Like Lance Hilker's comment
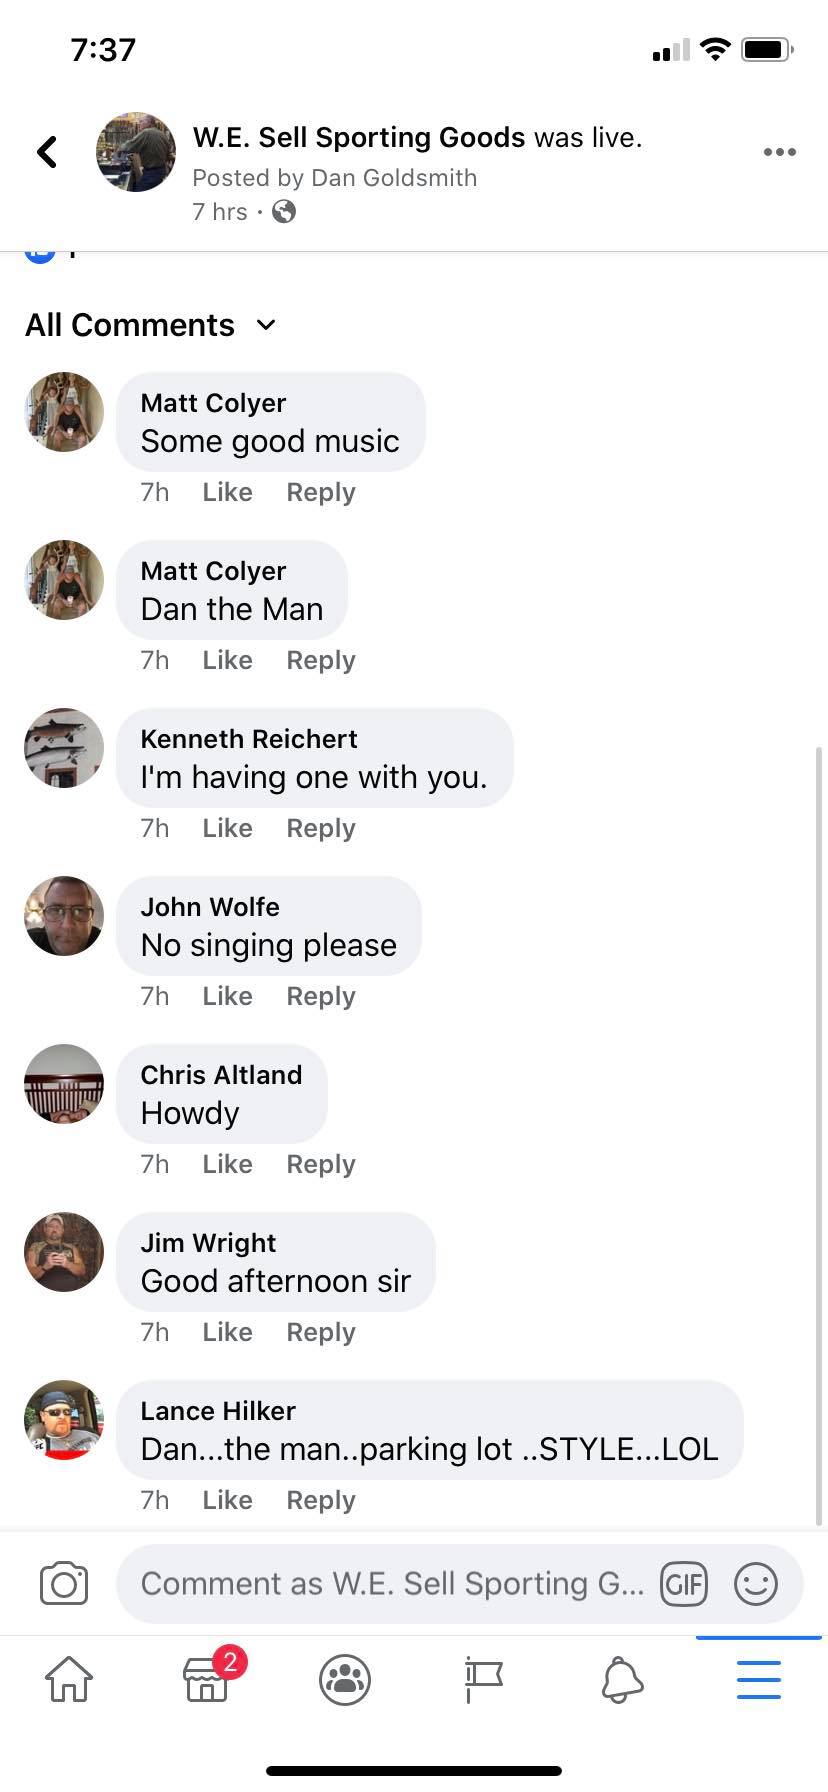Screen dimensions: 828x1792 point(227,1500)
